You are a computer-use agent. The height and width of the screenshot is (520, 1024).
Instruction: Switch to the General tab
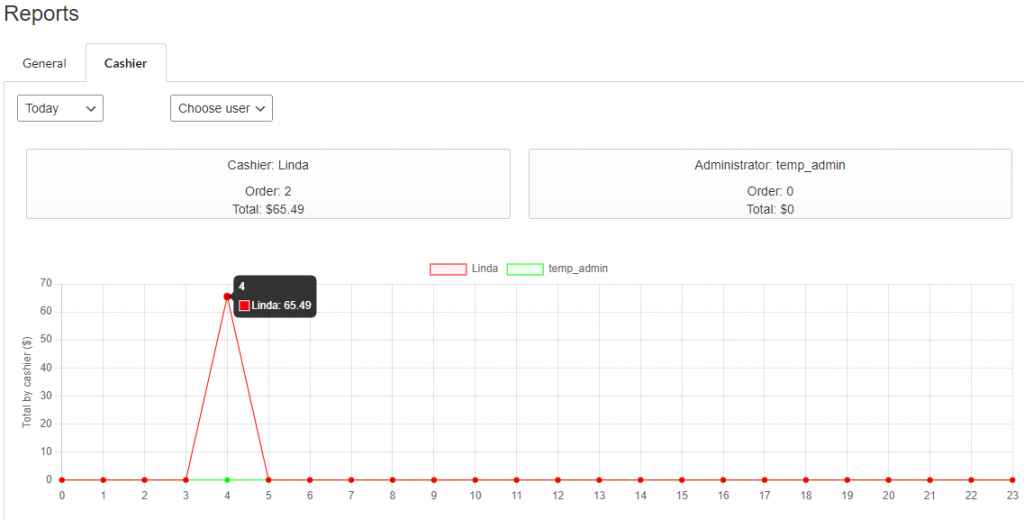pos(44,63)
